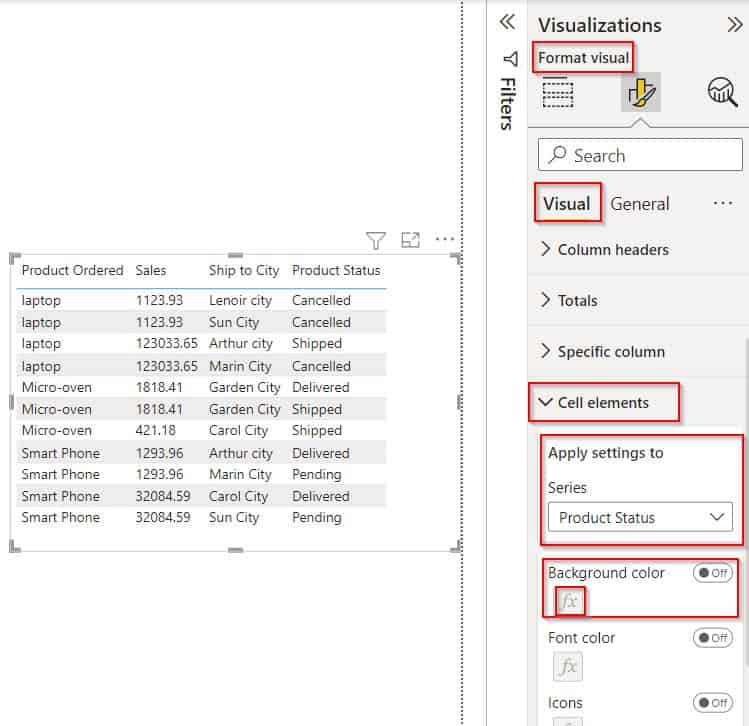
Task: Open the Series dropdown showing Product Status
Action: point(640,517)
